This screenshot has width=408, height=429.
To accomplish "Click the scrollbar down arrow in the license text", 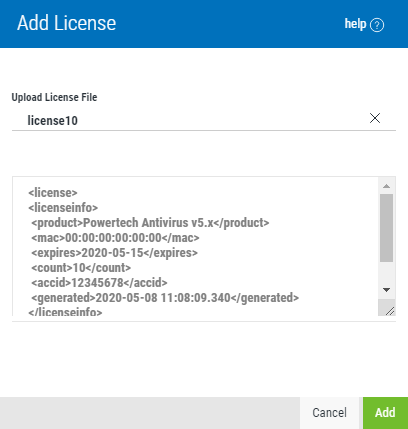I will [386, 290].
